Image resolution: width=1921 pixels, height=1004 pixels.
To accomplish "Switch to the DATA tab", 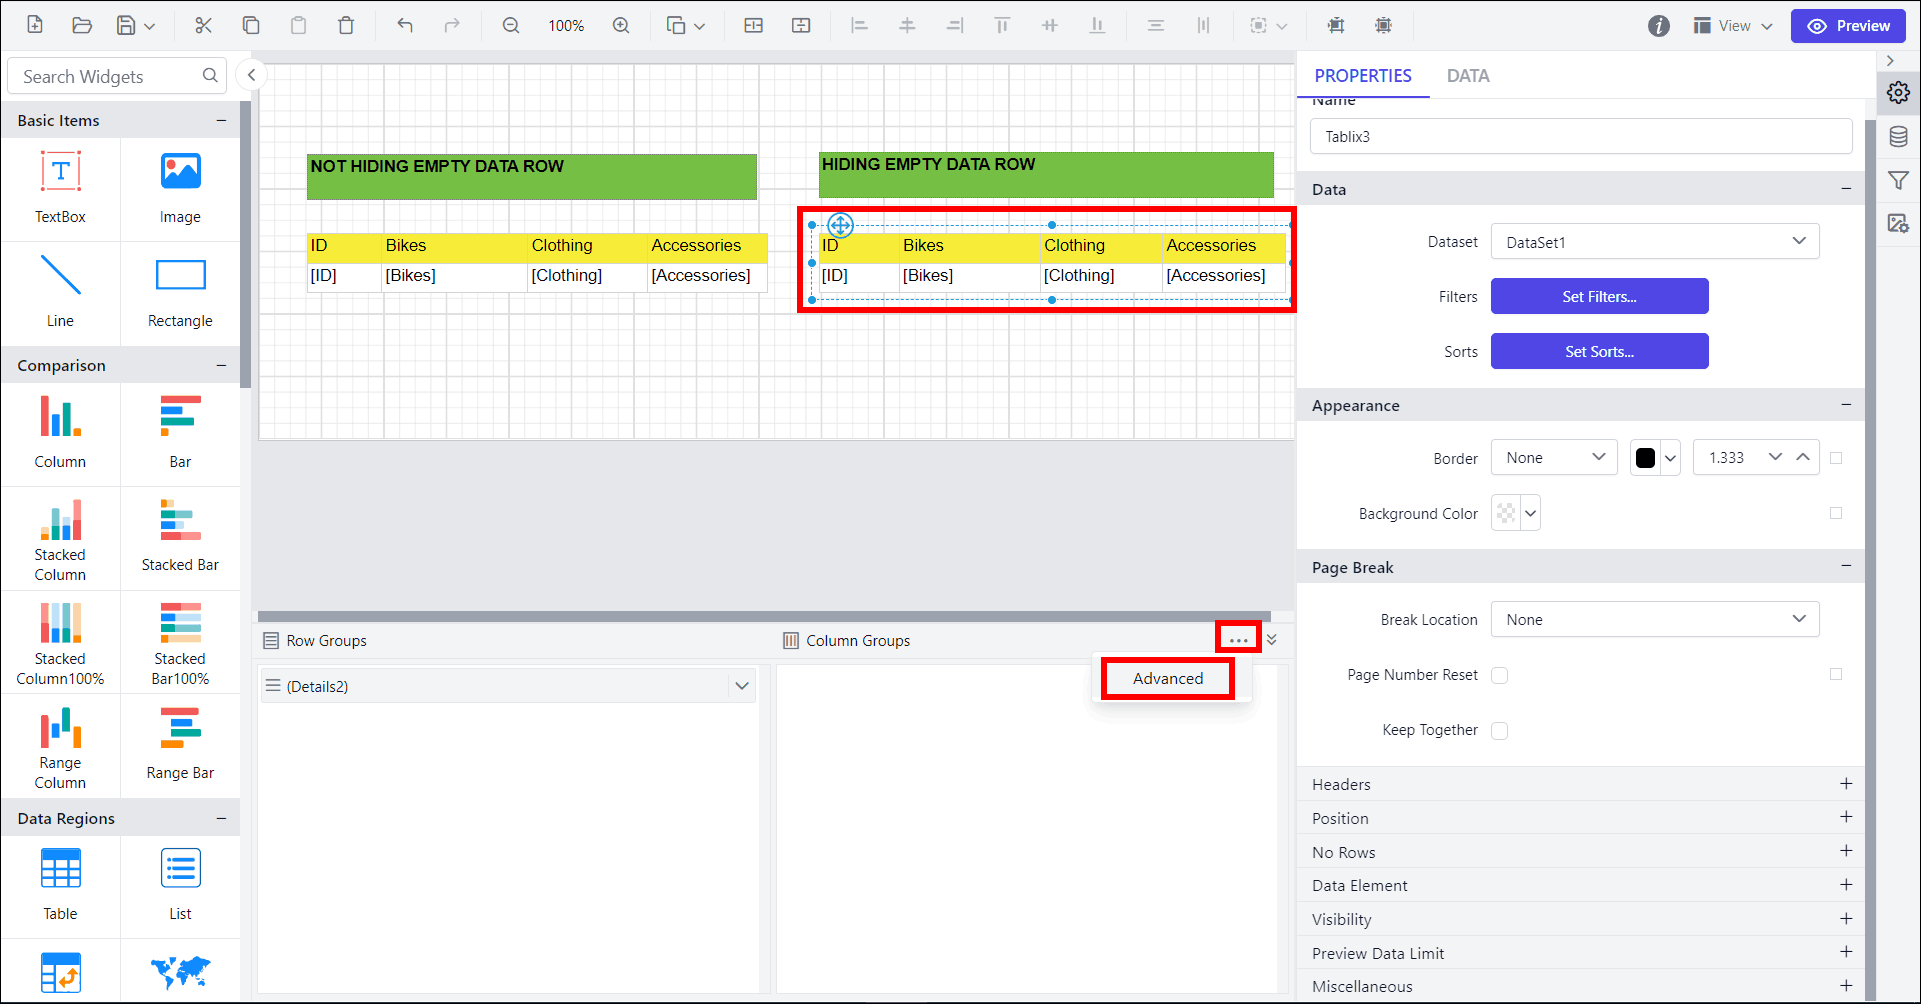I will [x=1467, y=76].
